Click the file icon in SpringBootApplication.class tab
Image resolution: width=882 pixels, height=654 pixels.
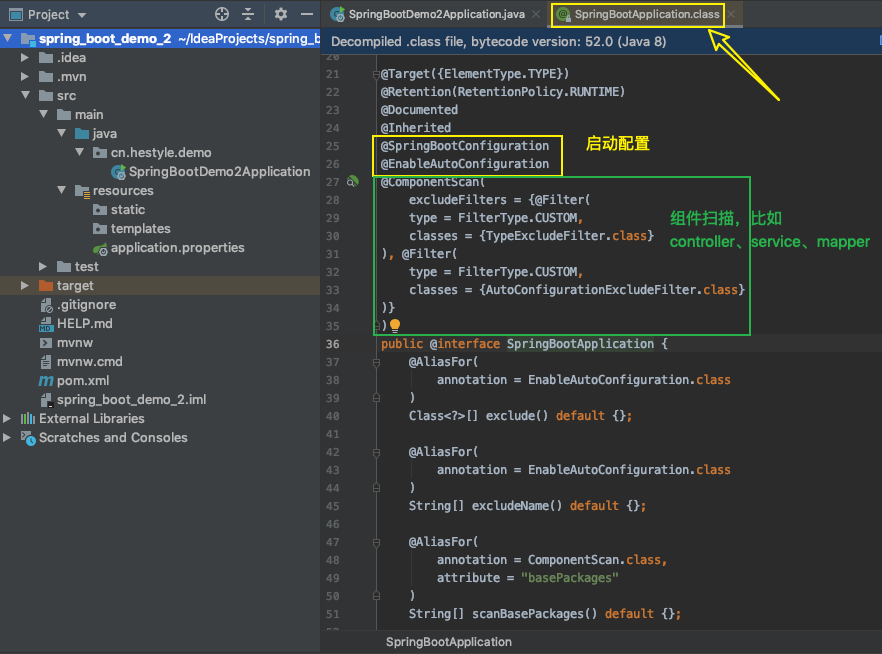coord(563,15)
